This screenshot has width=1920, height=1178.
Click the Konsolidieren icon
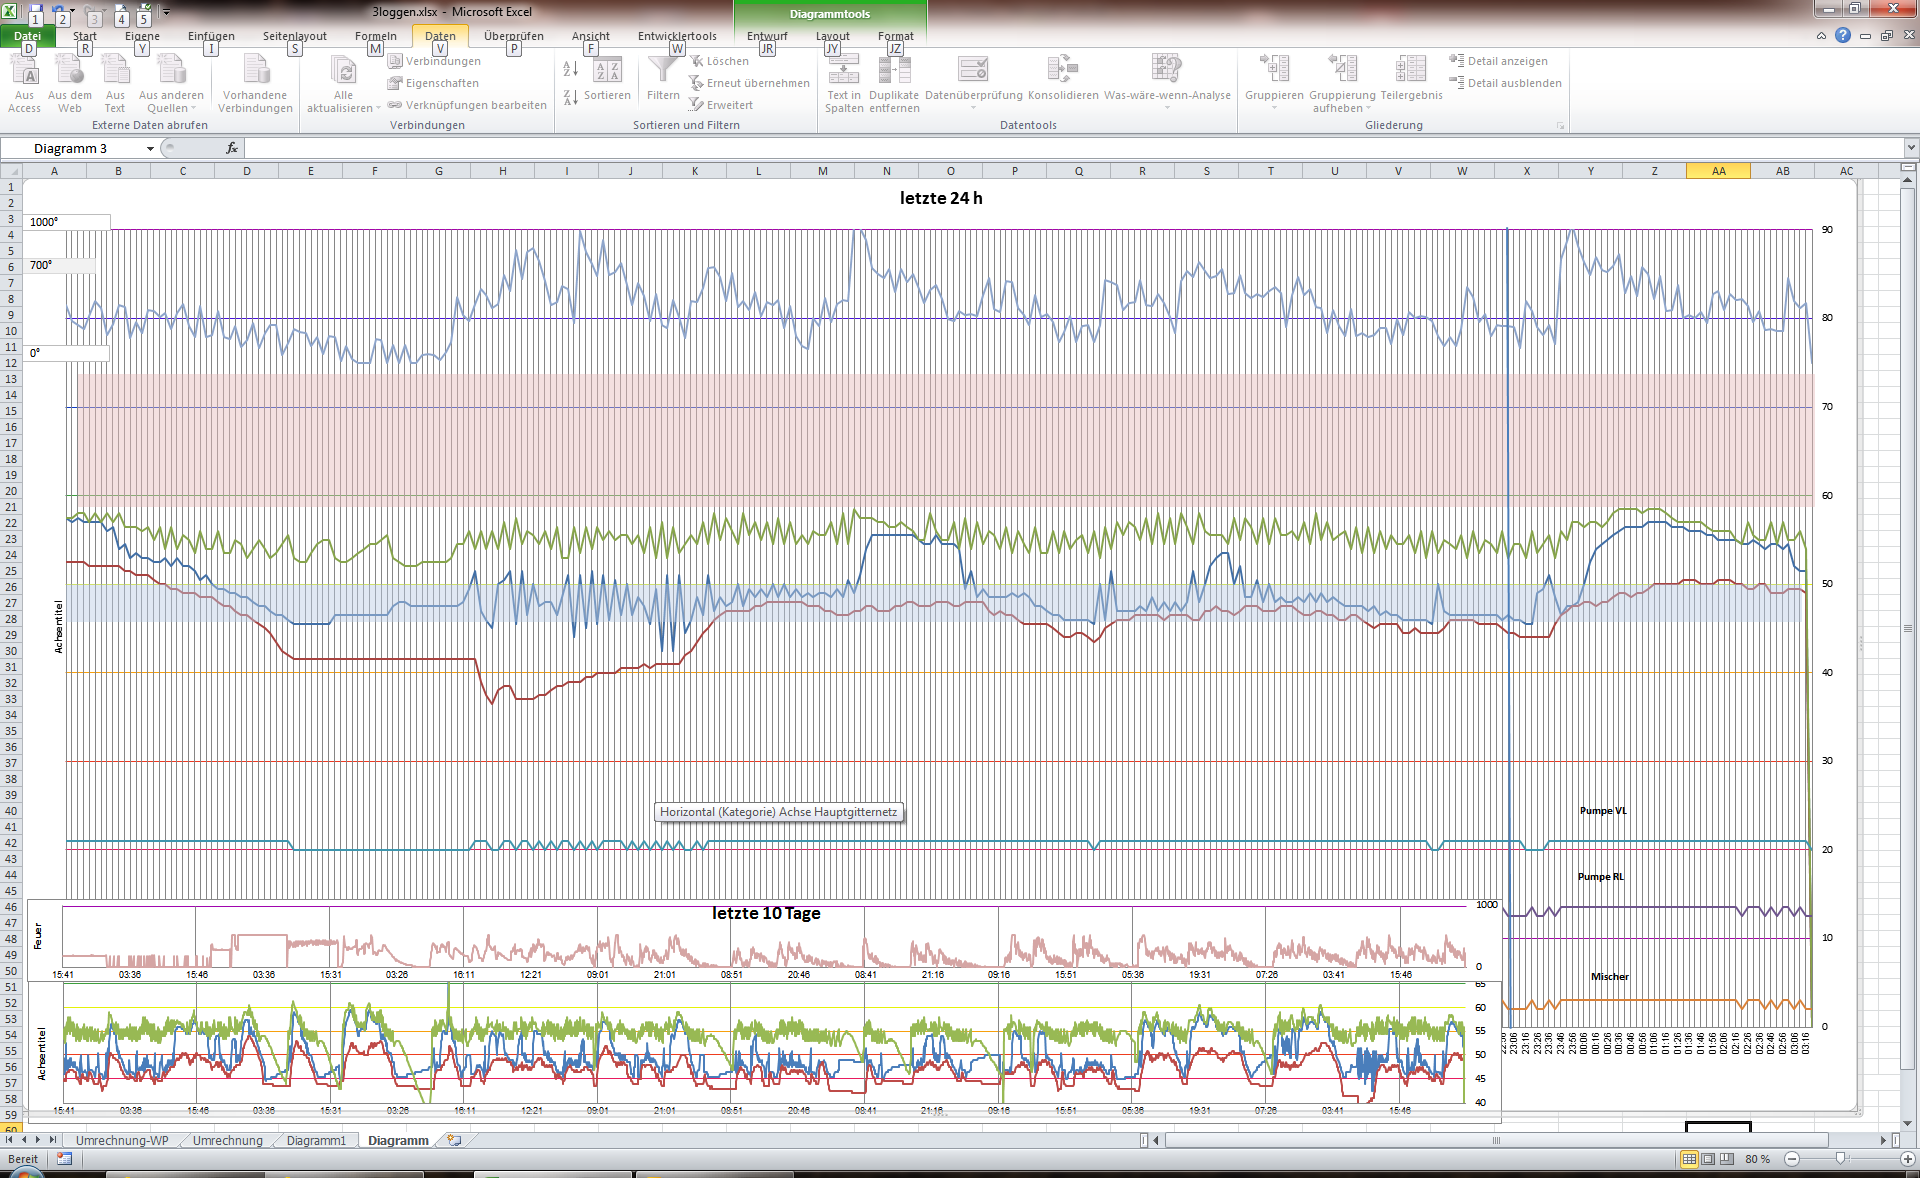(1062, 70)
